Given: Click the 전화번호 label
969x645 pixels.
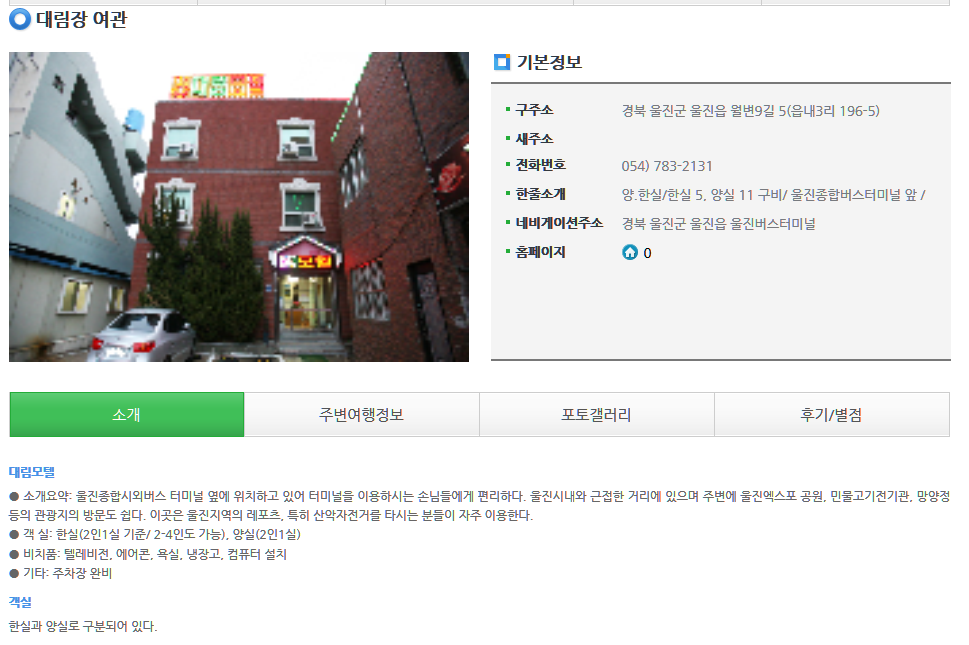Looking at the screenshot, I should [540, 165].
